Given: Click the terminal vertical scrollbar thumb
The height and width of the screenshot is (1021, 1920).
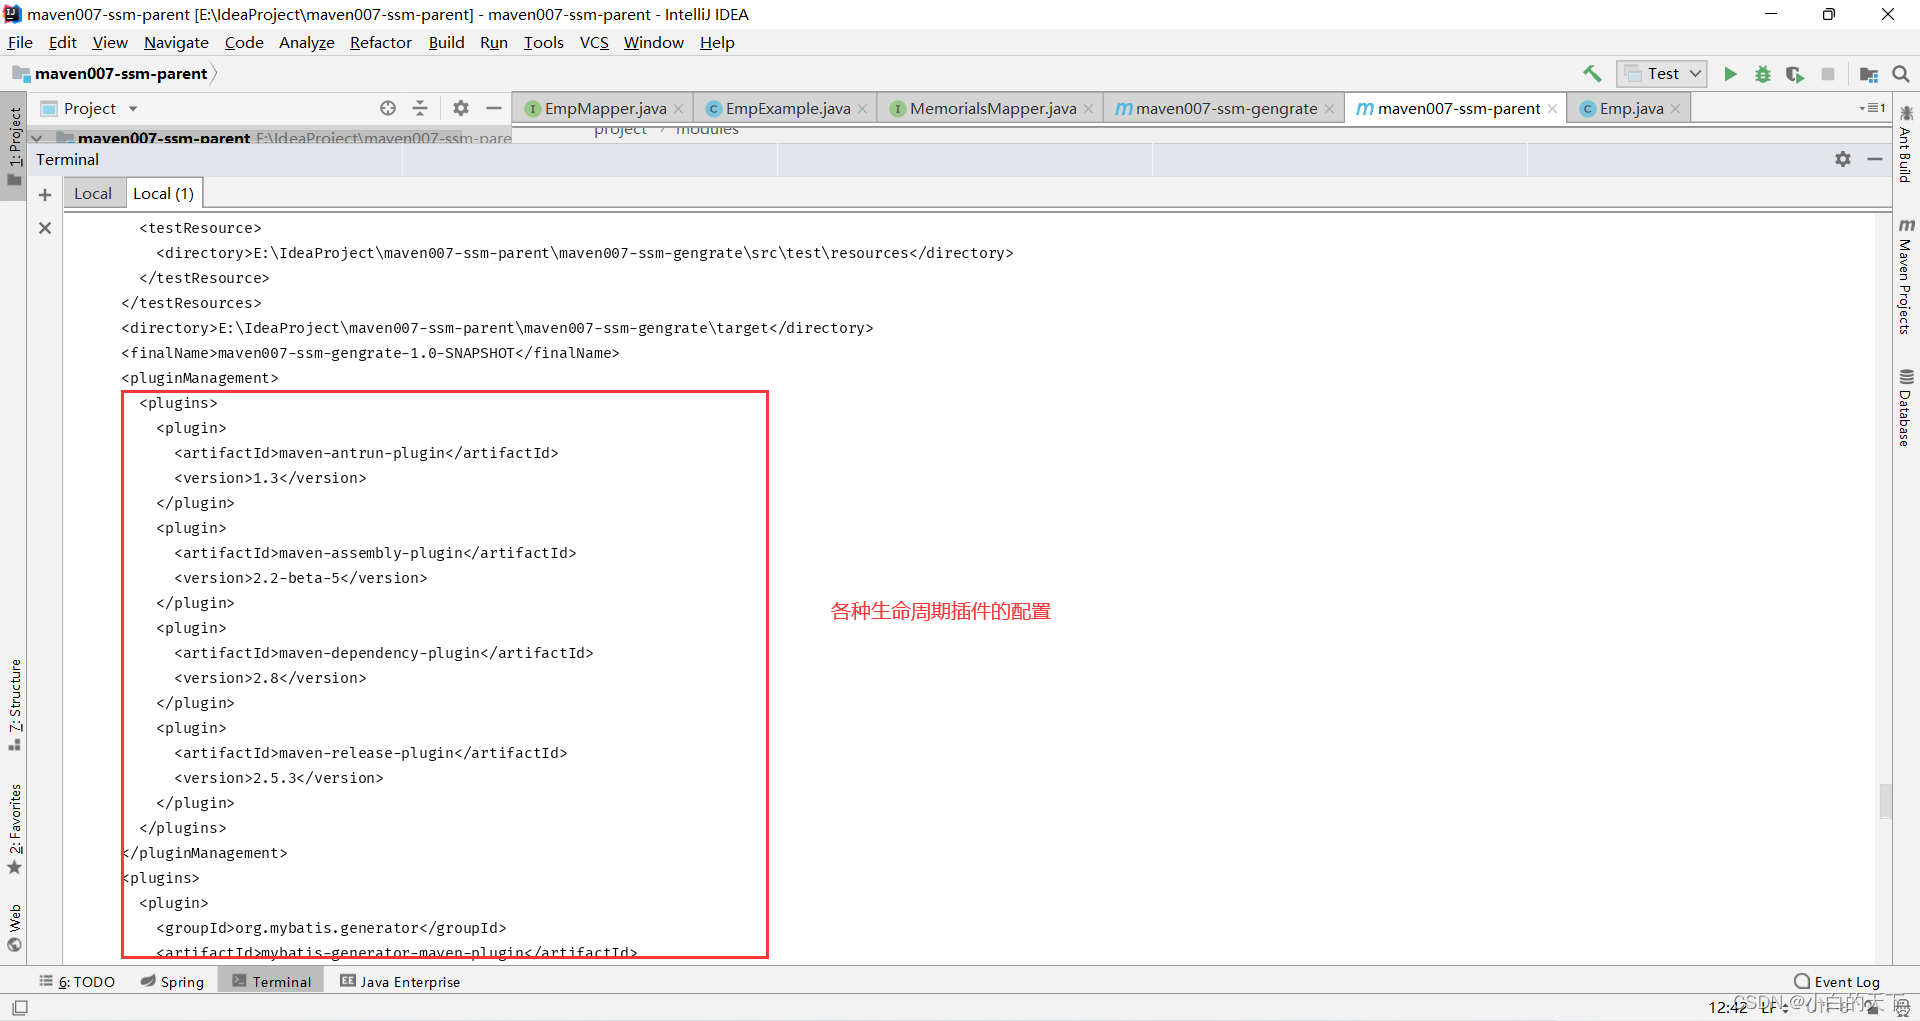Looking at the screenshot, I should coord(1885,801).
